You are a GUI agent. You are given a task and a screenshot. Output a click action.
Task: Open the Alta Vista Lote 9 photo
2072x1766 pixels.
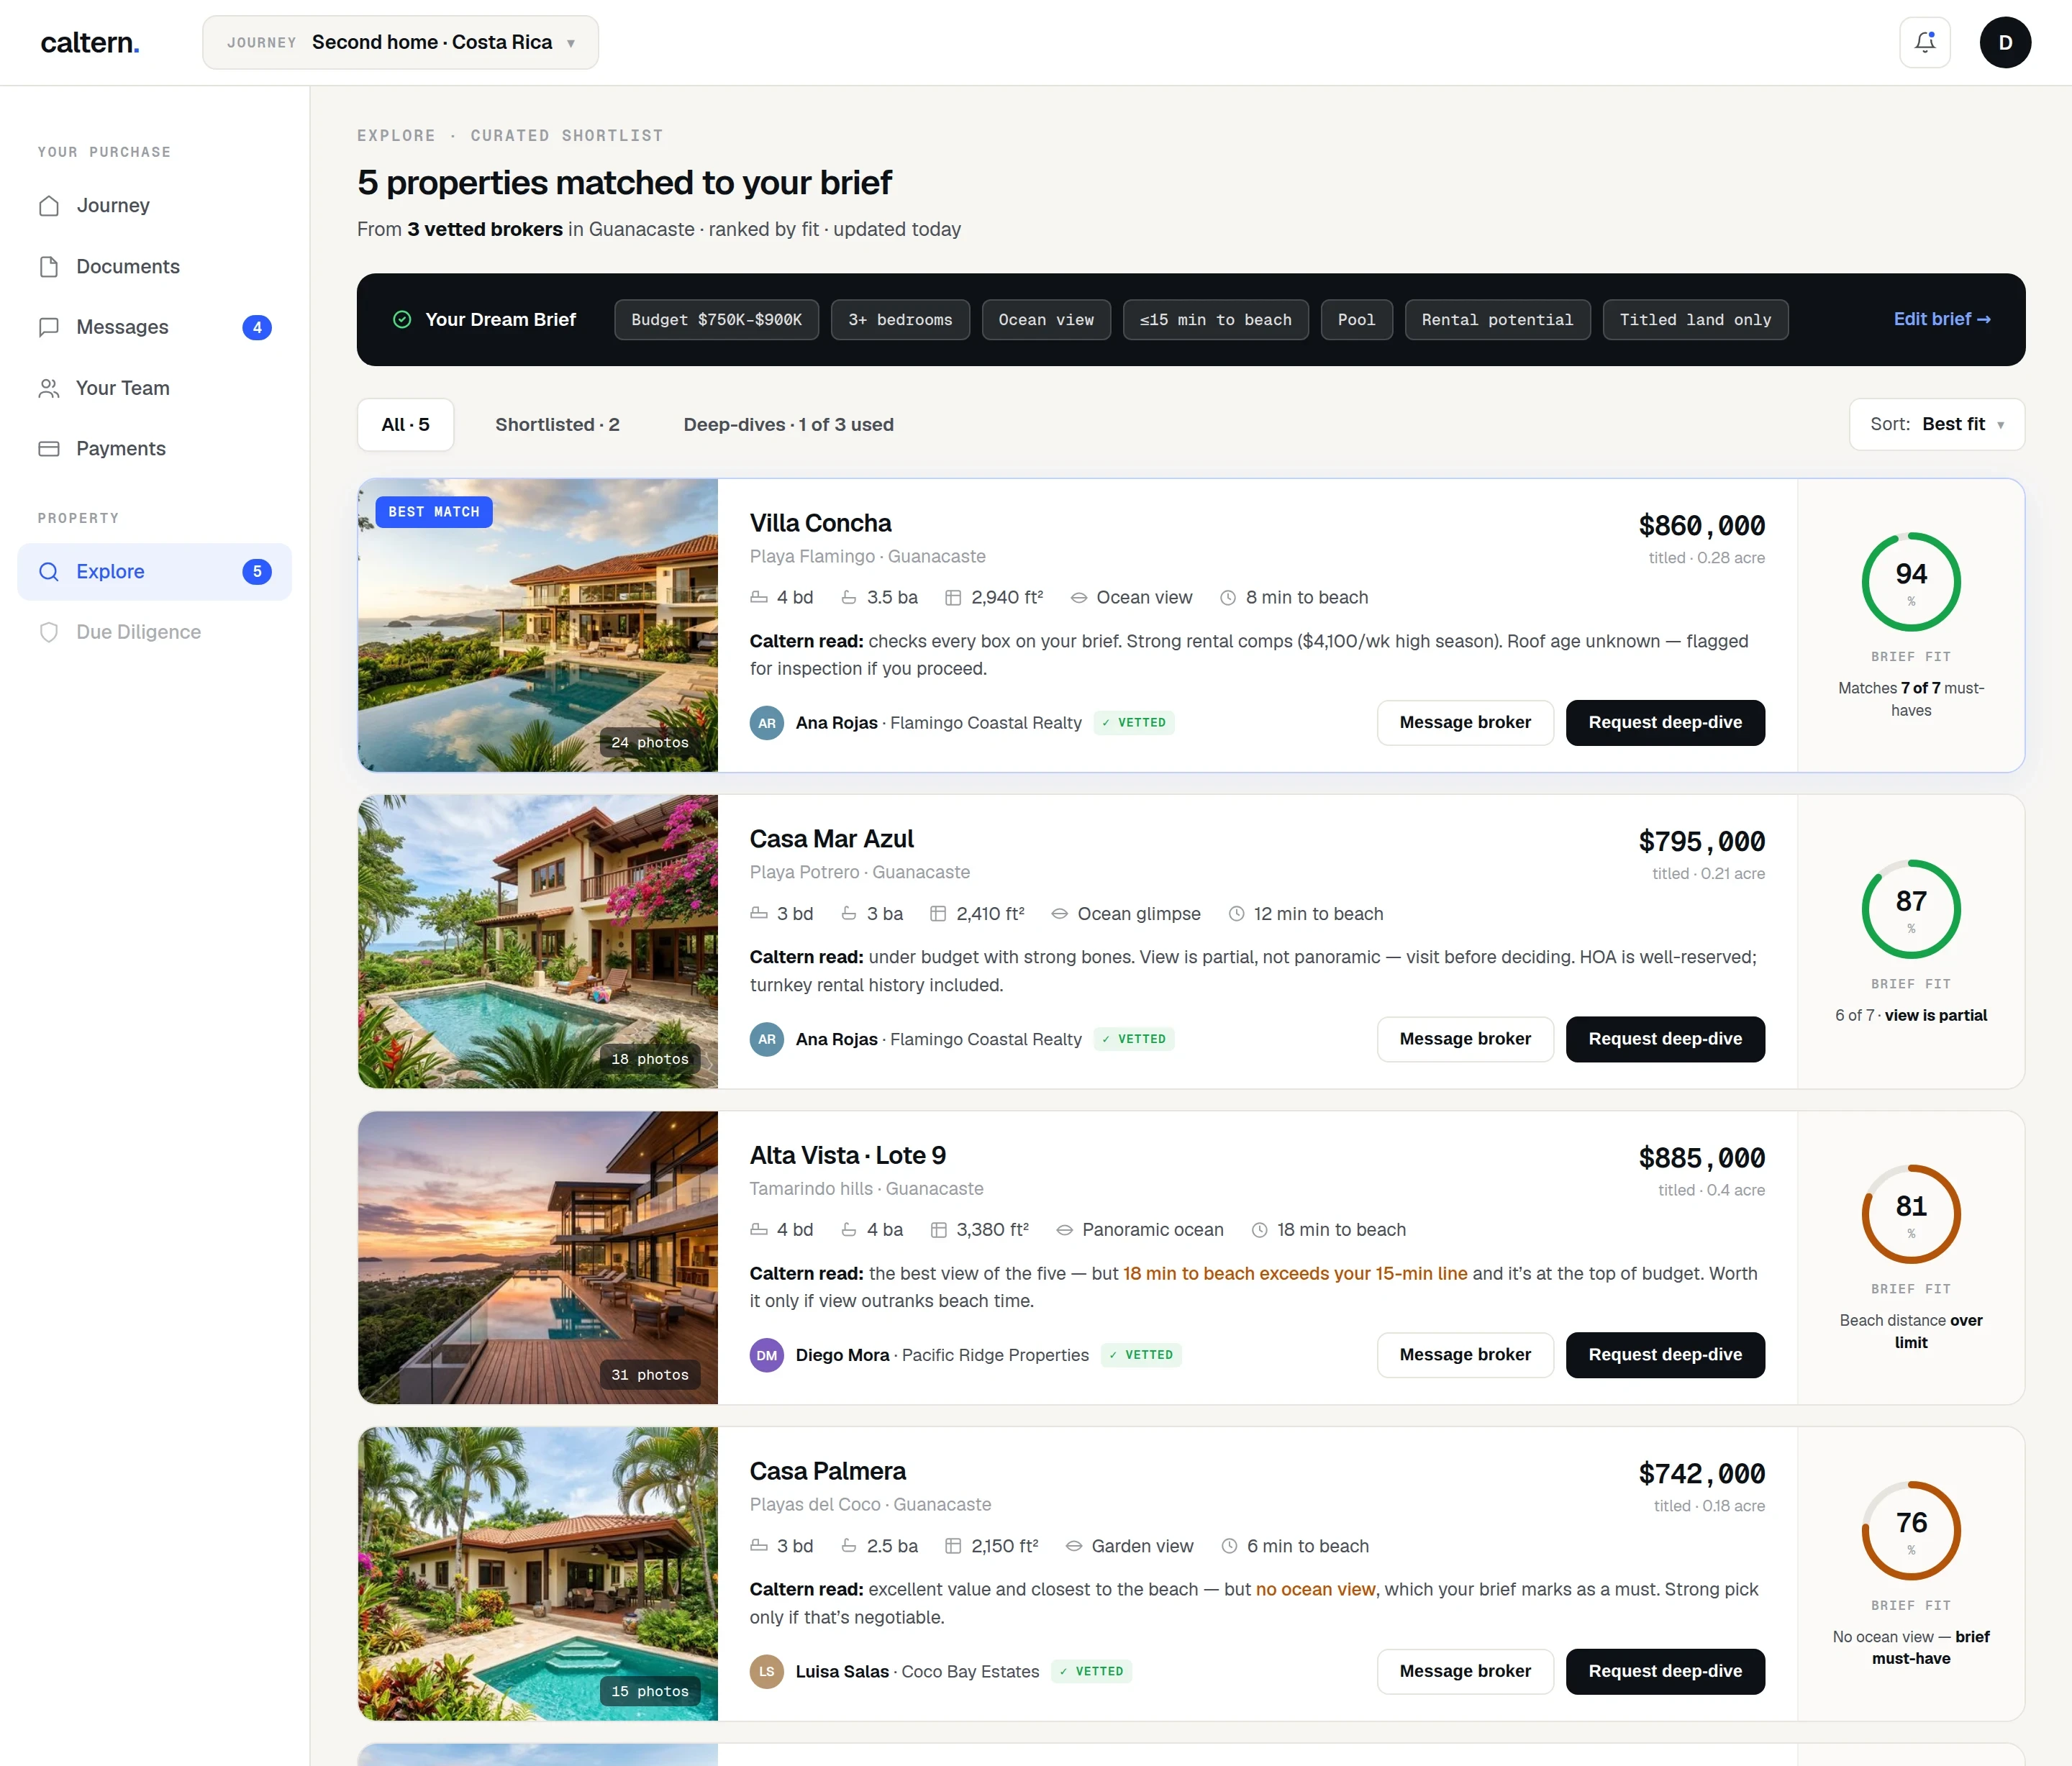pos(538,1257)
